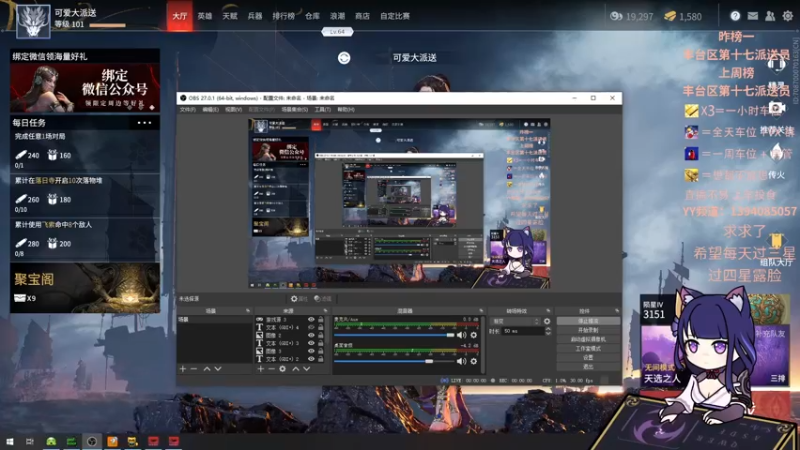Open the friends icon in game header
This screenshot has height=450, width=800.
[770, 16]
